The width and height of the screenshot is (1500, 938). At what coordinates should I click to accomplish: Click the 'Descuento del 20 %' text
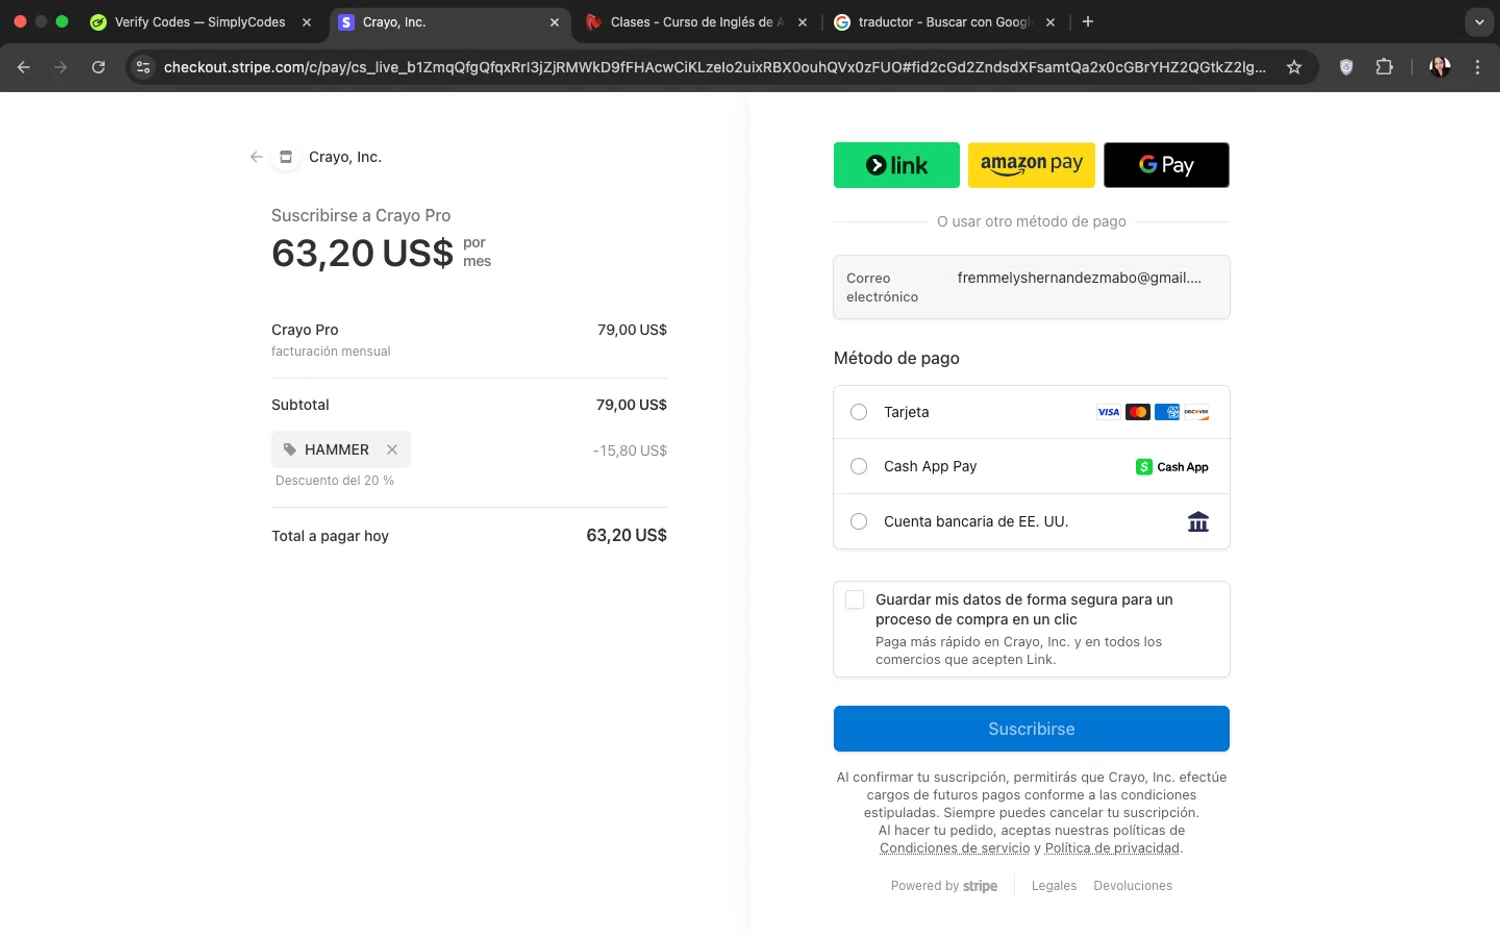[334, 481]
